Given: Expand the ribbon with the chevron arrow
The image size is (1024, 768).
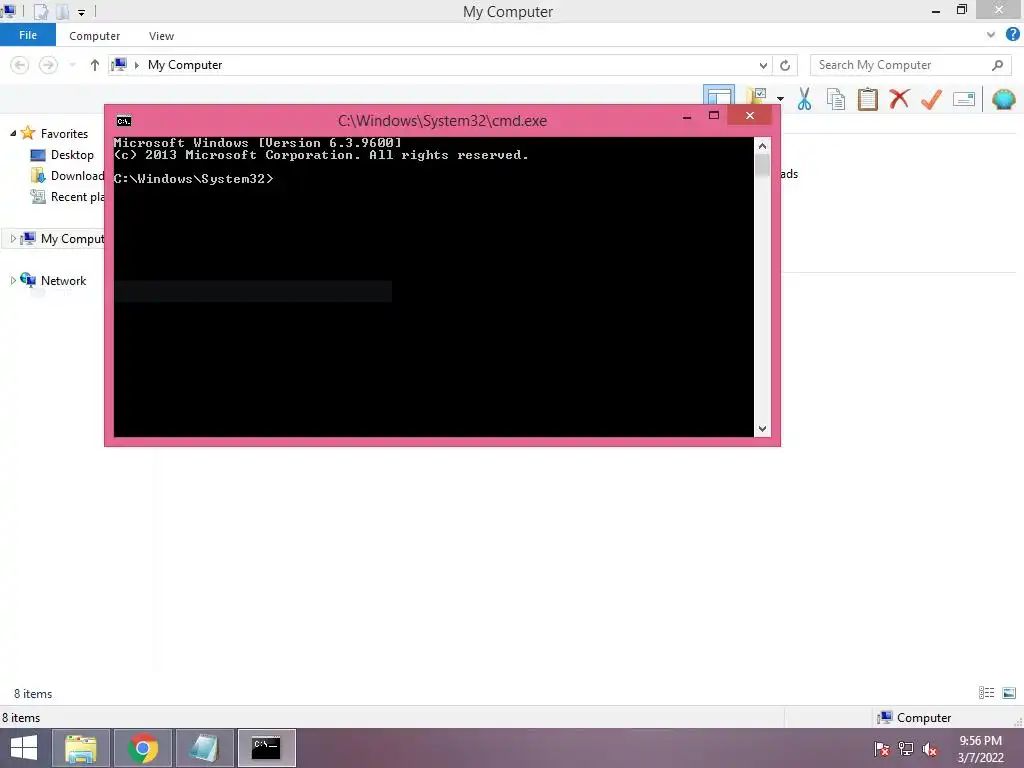Looking at the screenshot, I should tap(991, 35).
